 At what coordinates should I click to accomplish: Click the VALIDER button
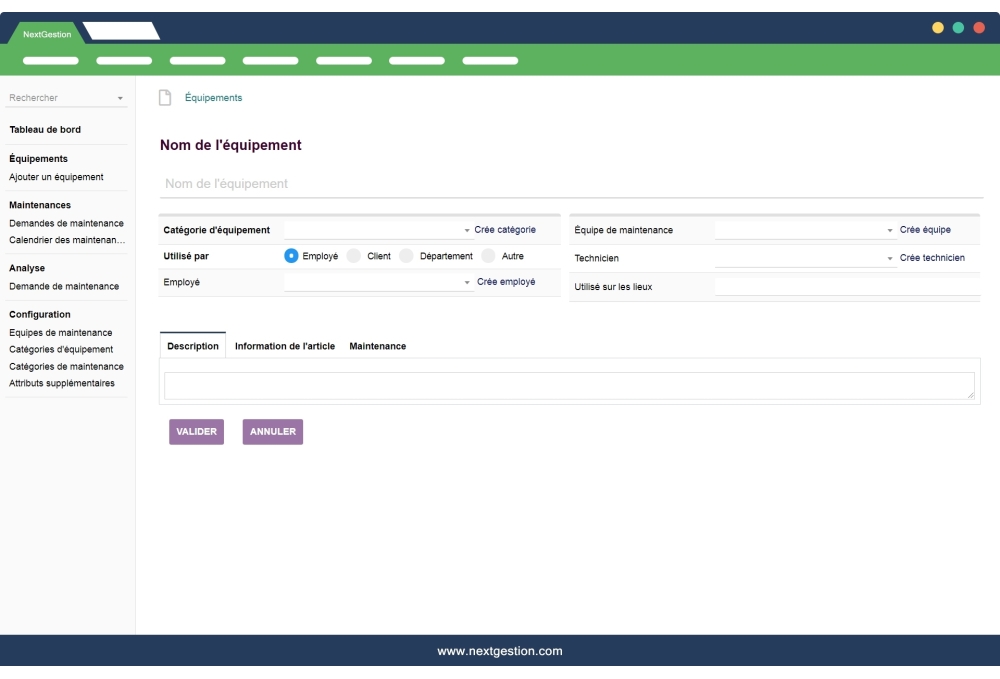coord(196,431)
